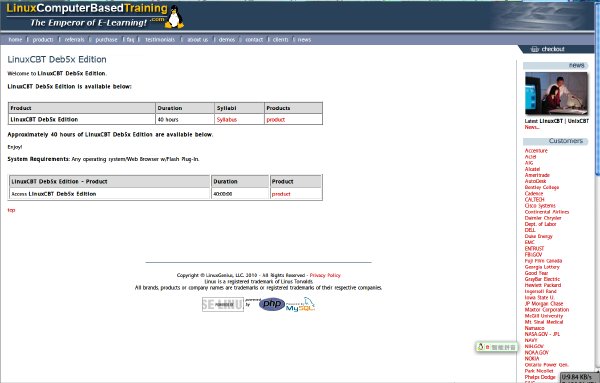Click the Hewlett Packard customer link
This screenshot has width=600, height=383.
pos(543,285)
